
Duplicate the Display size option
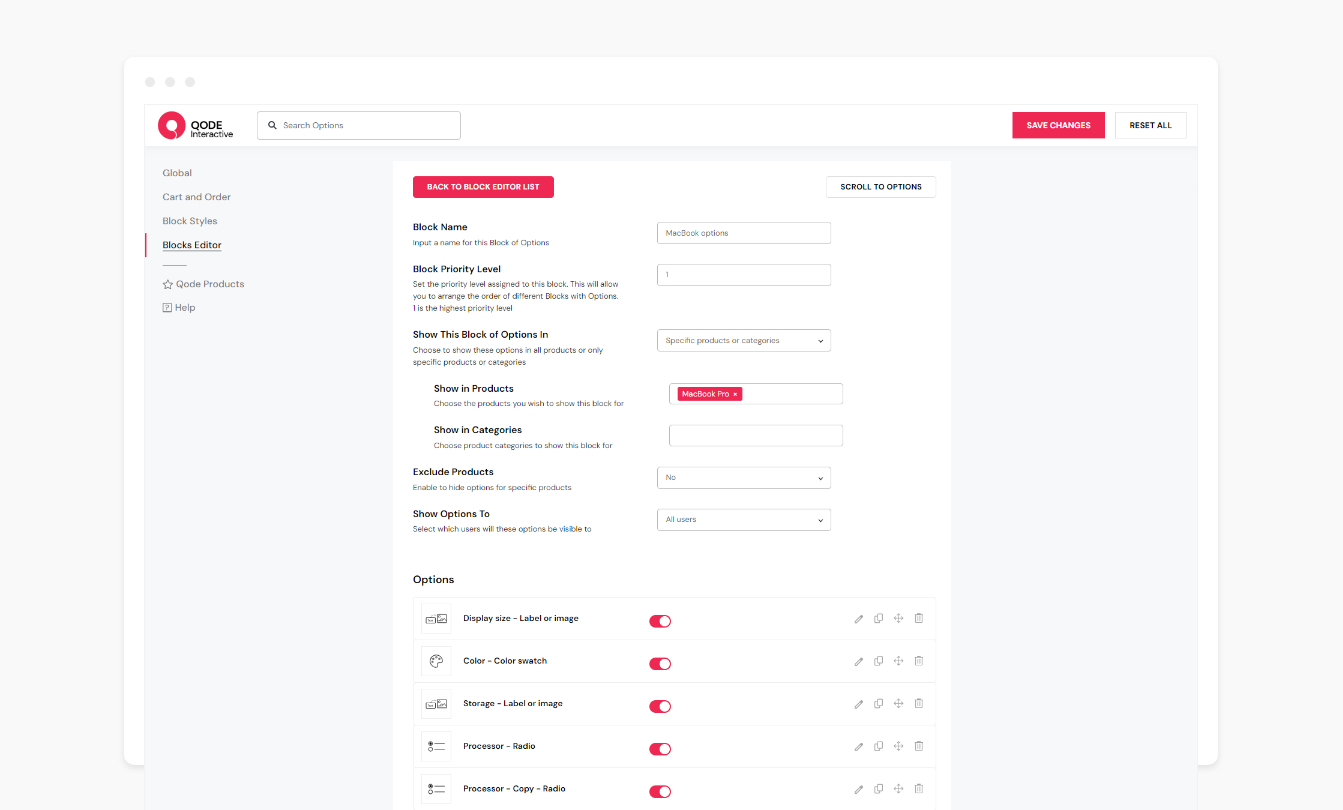[878, 619]
